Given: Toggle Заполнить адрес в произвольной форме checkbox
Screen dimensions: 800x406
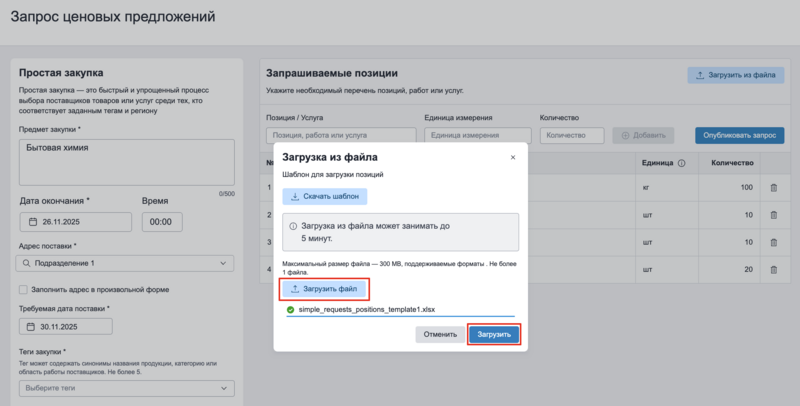Looking at the screenshot, I should point(23,290).
